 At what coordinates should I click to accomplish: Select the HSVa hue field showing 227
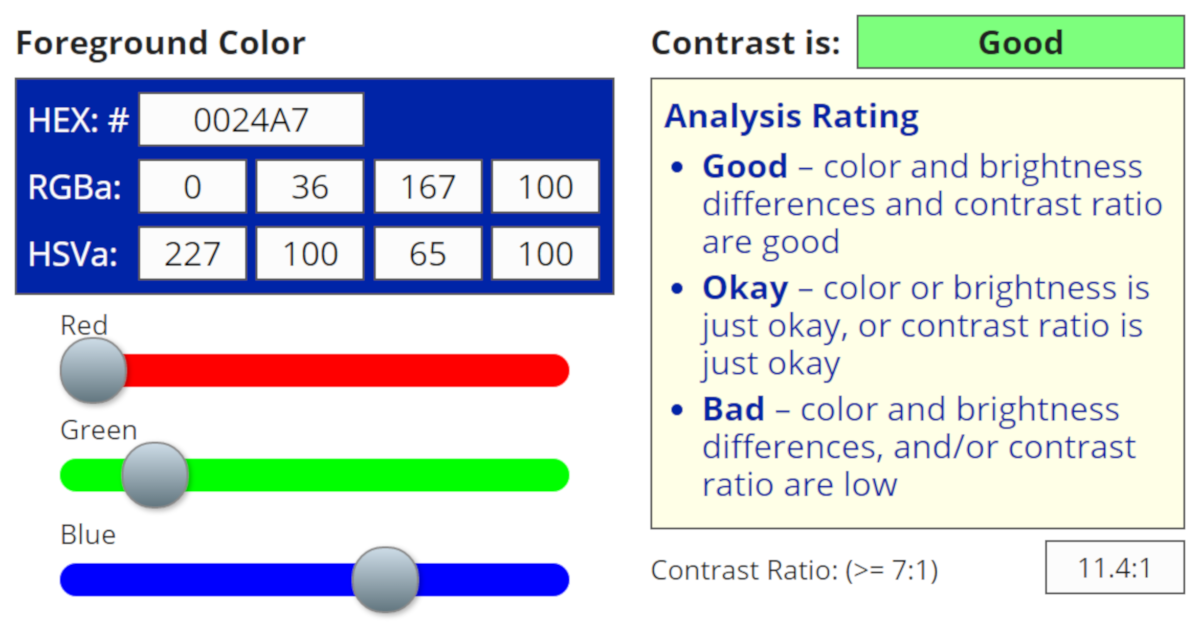[192, 254]
